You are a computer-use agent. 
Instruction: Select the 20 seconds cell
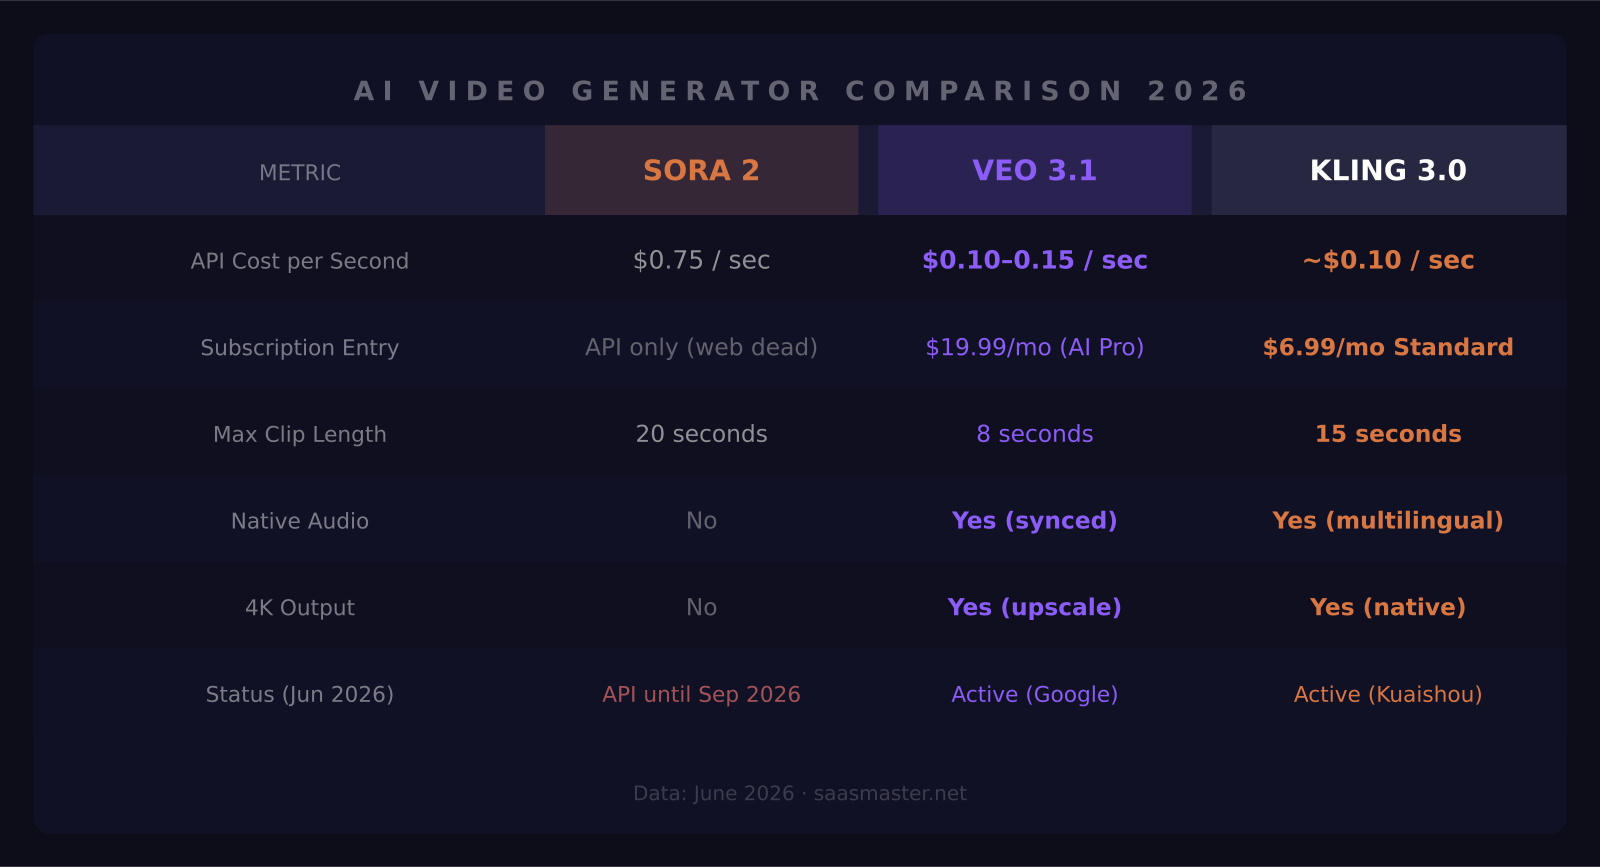point(701,434)
